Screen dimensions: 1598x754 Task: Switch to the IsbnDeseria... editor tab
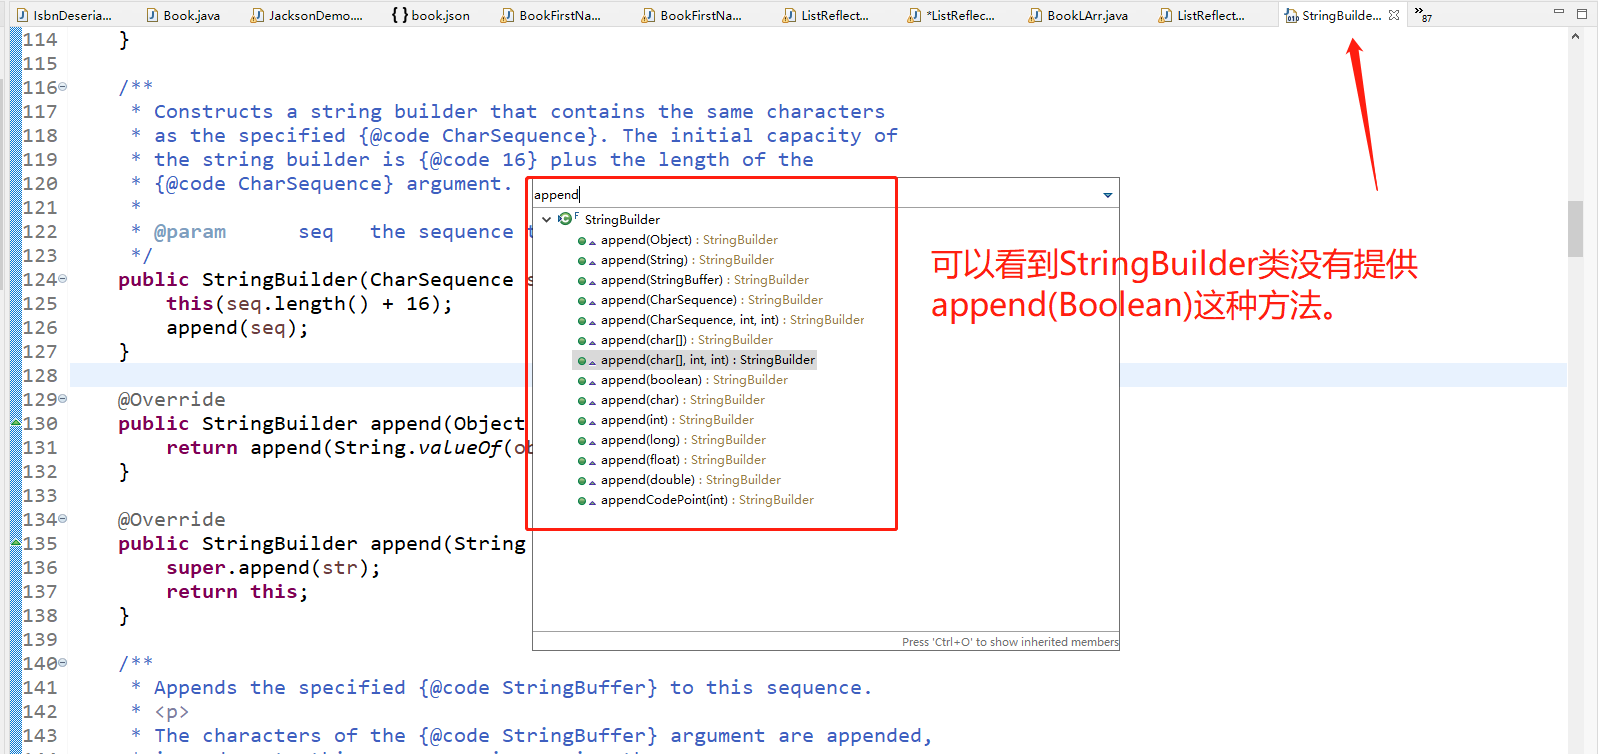[x=65, y=15]
